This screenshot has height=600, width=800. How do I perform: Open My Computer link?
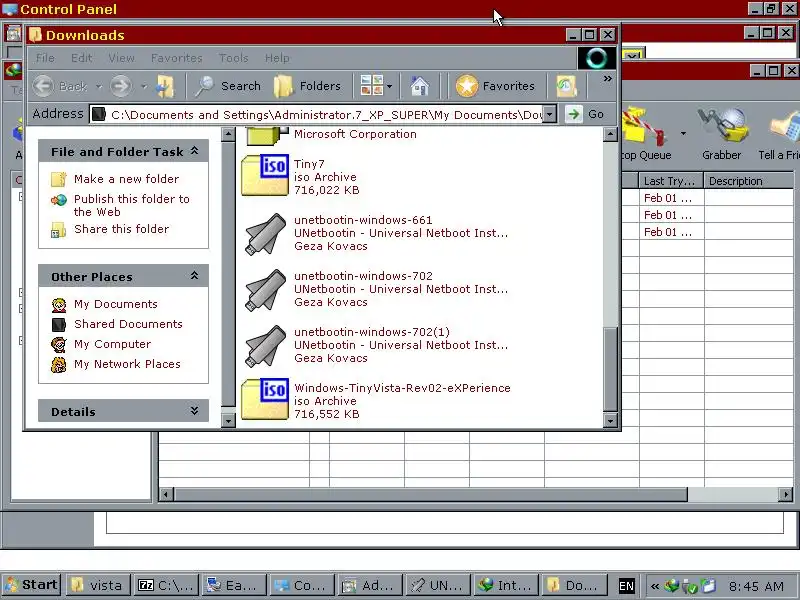pyautogui.click(x=112, y=344)
